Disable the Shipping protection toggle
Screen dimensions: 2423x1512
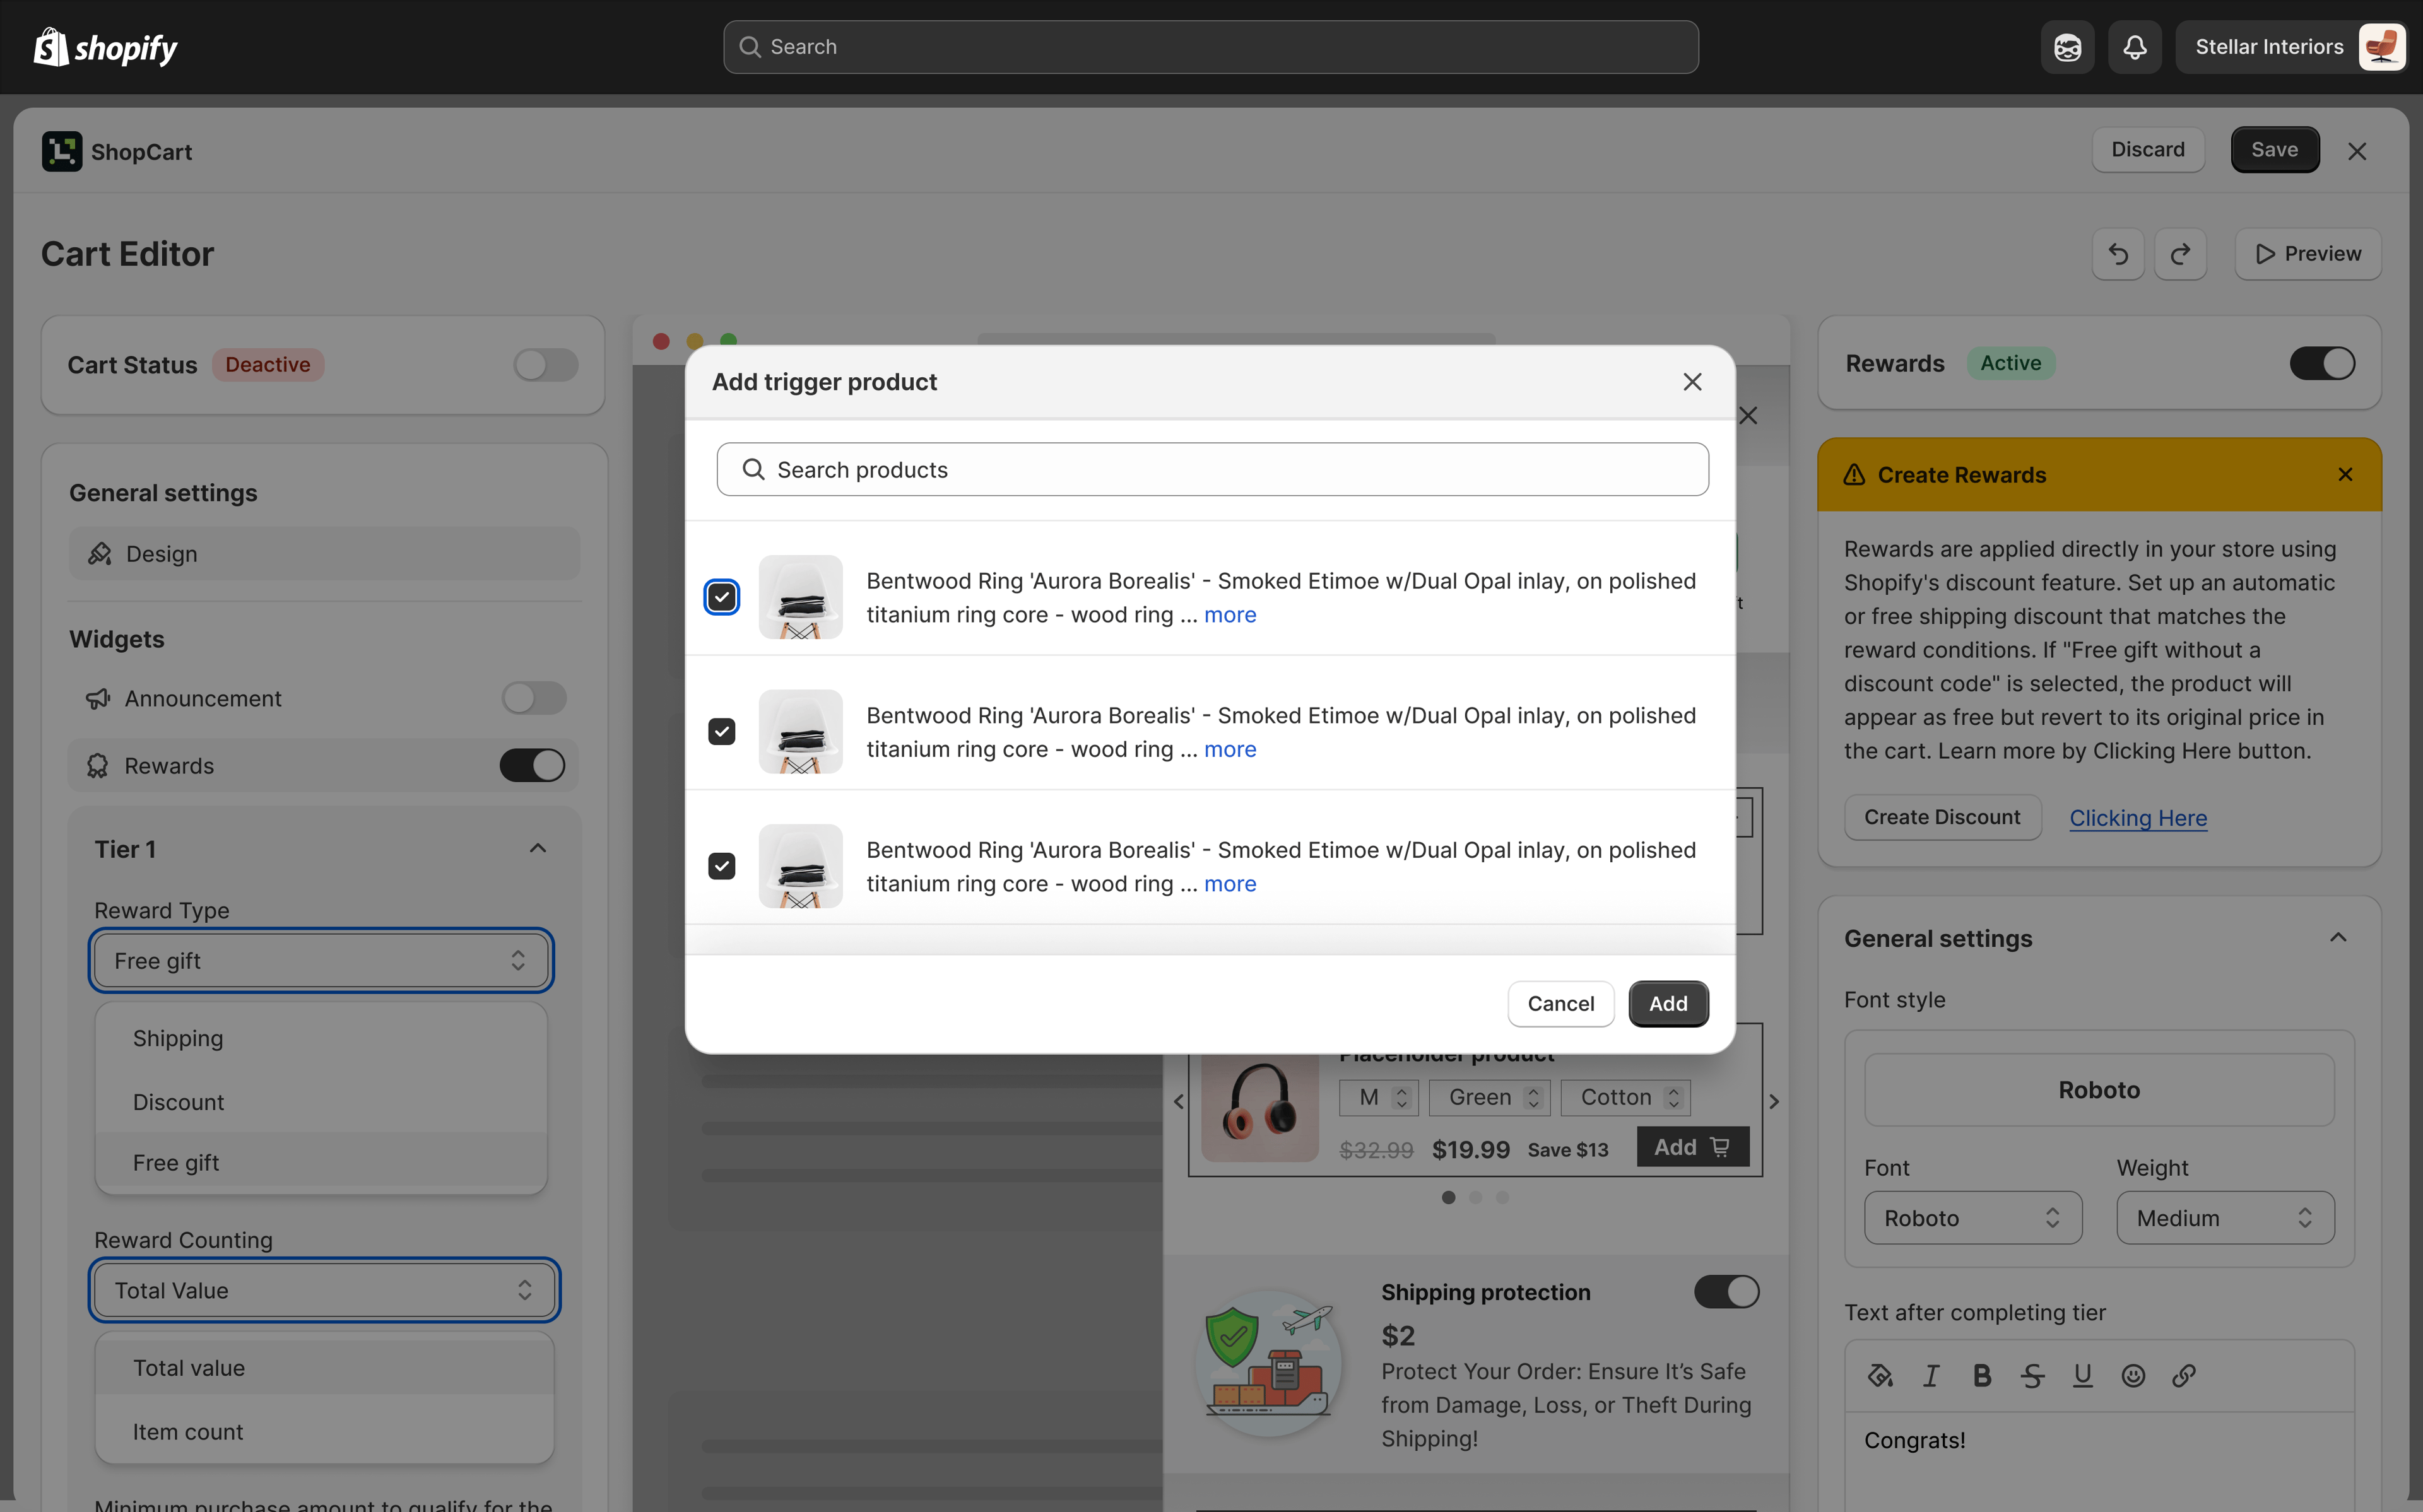1726,1292
